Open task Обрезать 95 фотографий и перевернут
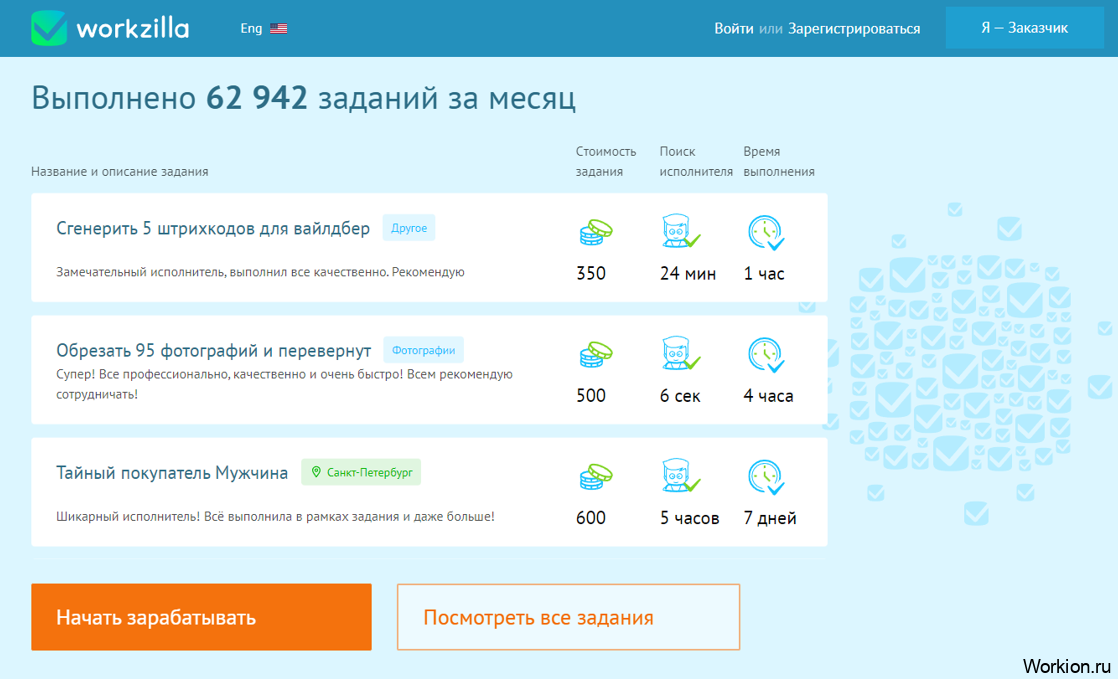 coord(214,351)
